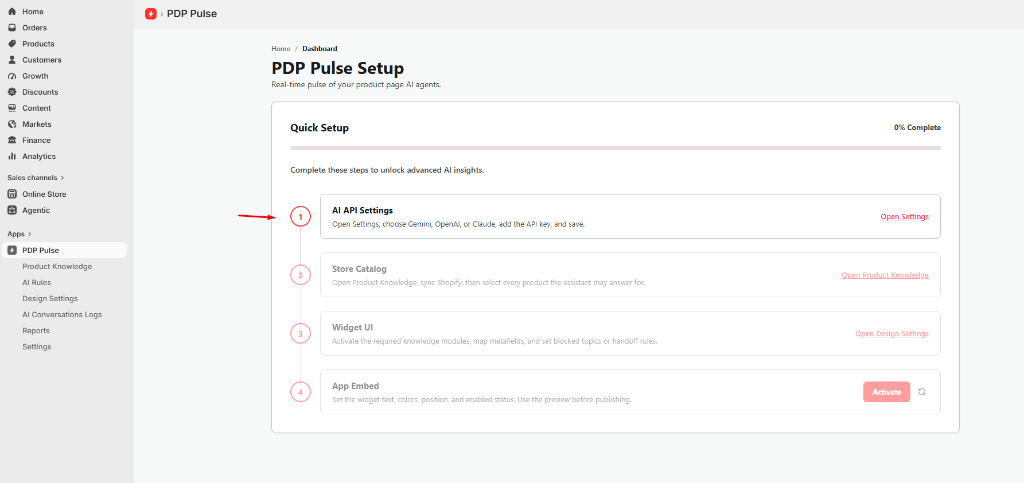Click the Markets globe icon
The image size is (1024, 483).
(x=12, y=124)
